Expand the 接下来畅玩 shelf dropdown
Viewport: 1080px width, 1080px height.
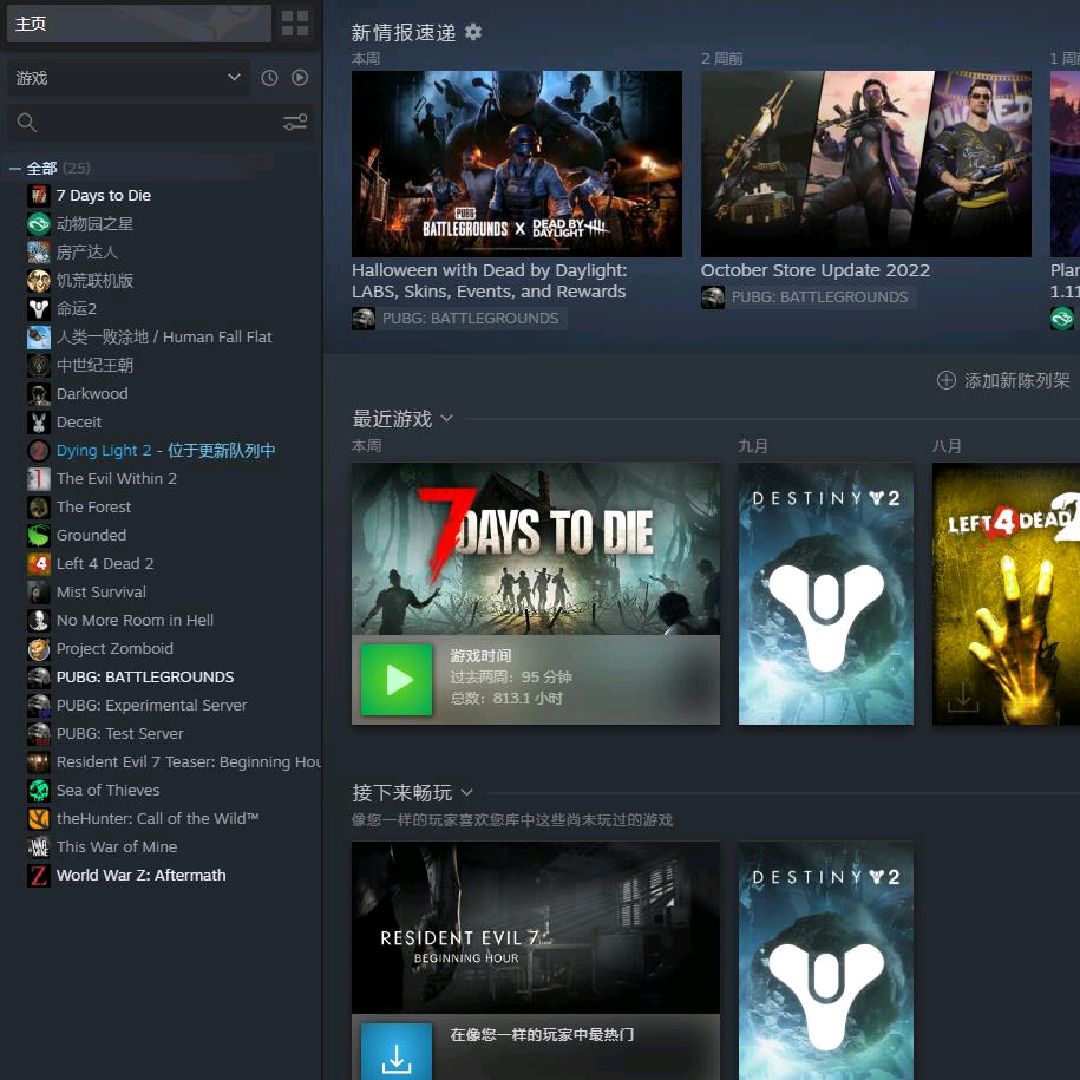466,793
